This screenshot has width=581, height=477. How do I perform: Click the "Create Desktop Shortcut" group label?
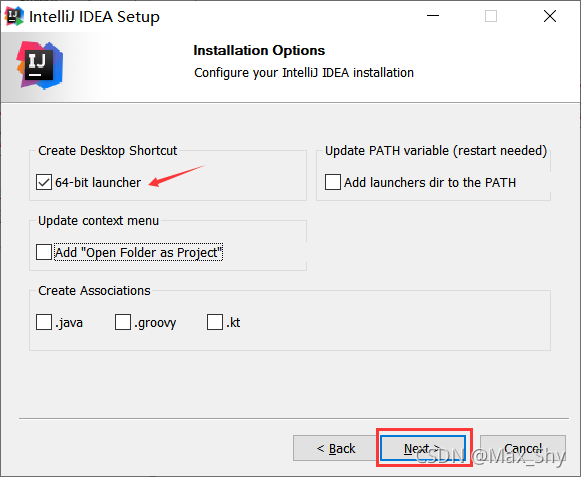tap(107, 150)
